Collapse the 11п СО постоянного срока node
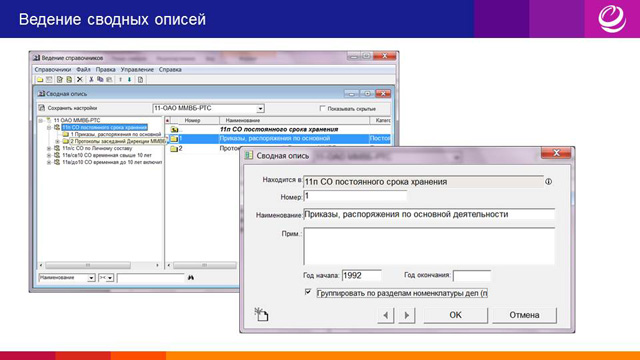Viewport: 640px width, 360px height. point(49,127)
